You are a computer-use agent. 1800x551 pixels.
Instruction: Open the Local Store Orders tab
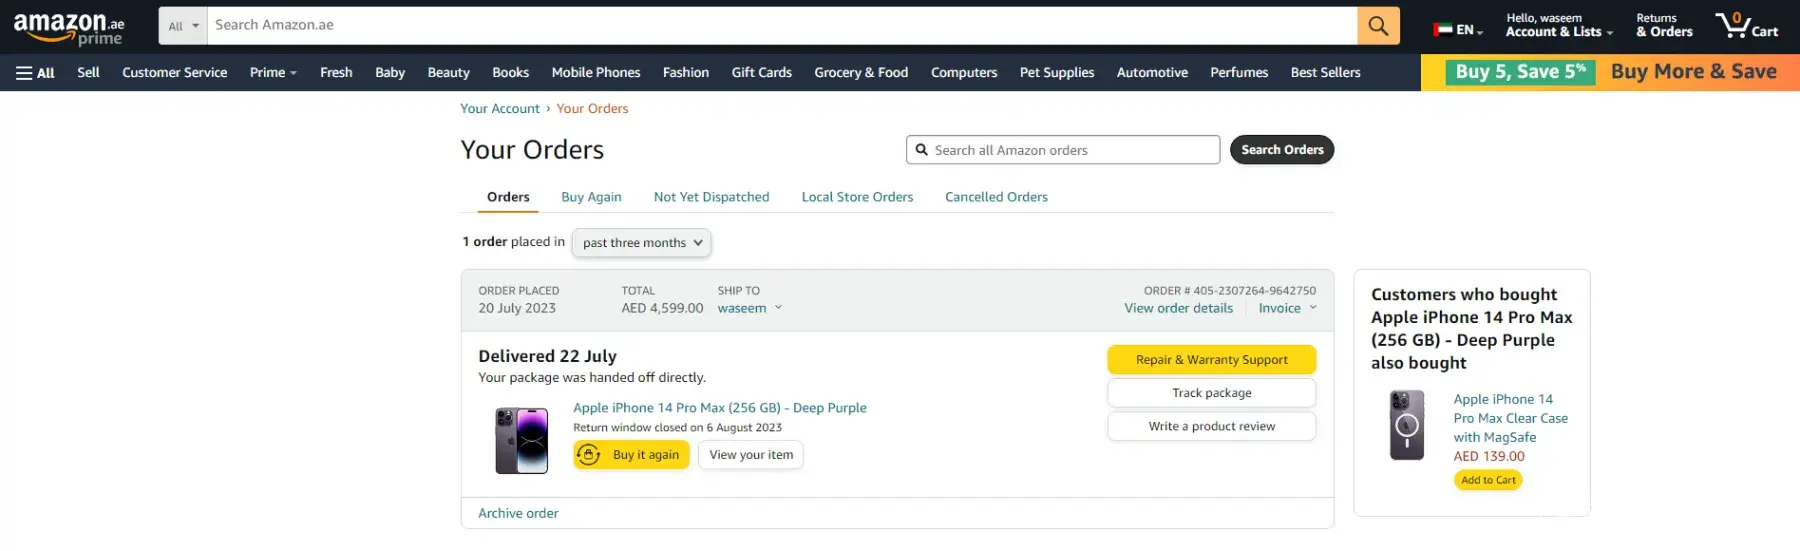[x=857, y=197]
